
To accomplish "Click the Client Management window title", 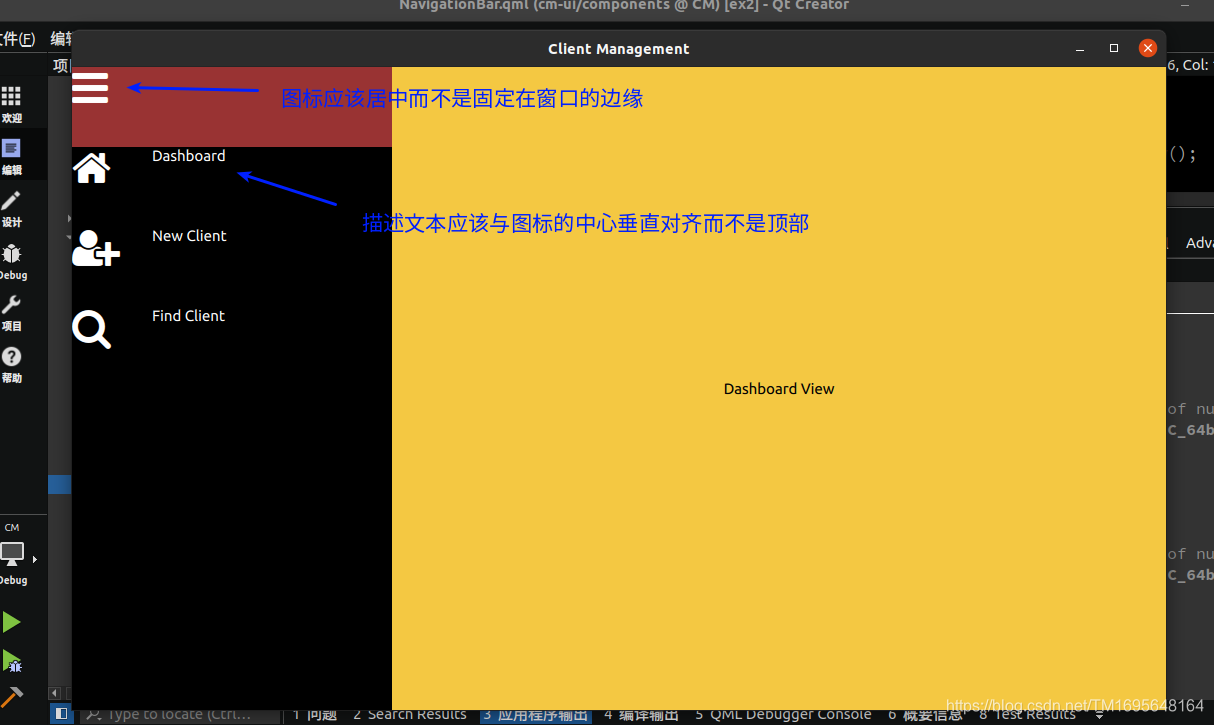I will coord(619,49).
